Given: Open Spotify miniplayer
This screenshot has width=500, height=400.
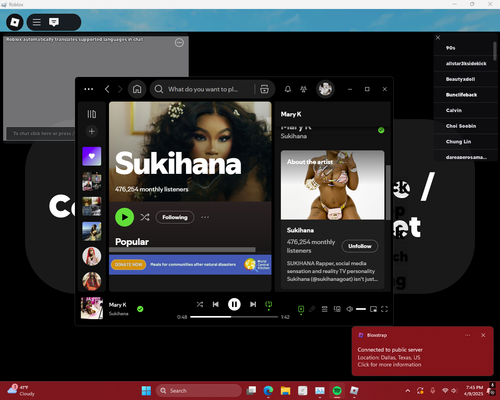Looking at the screenshot, I should coord(373,309).
